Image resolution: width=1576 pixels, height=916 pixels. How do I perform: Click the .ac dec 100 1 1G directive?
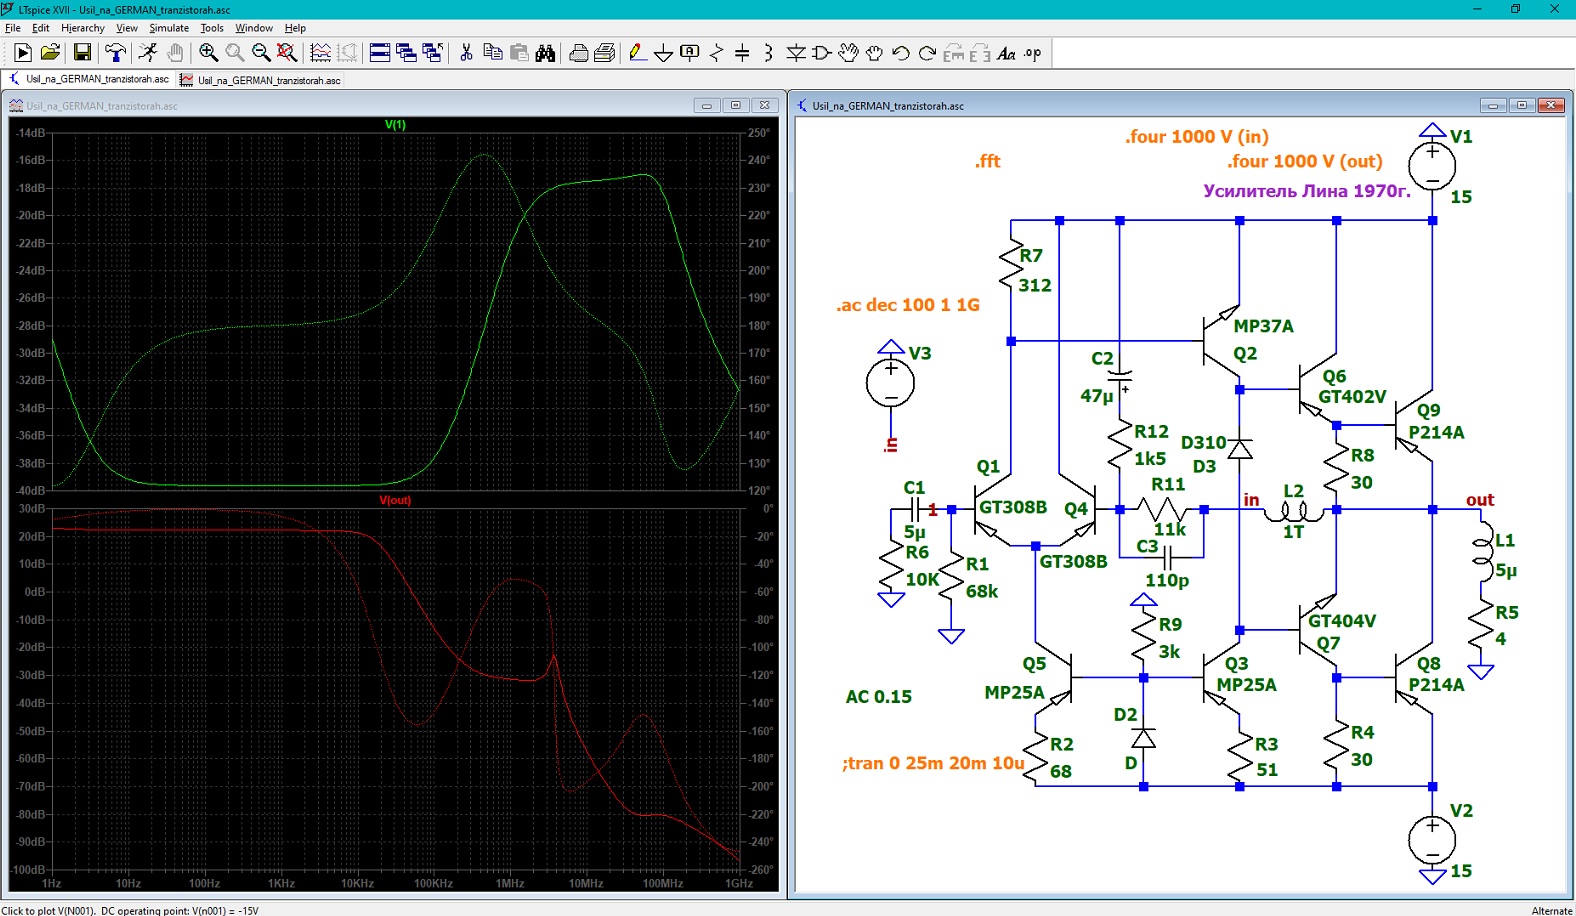pos(908,305)
